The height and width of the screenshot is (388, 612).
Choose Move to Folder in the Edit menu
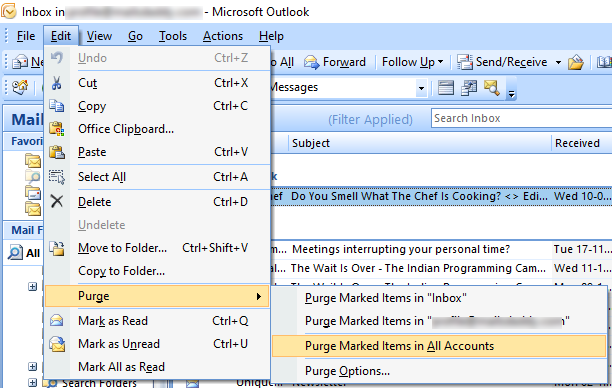point(157,248)
